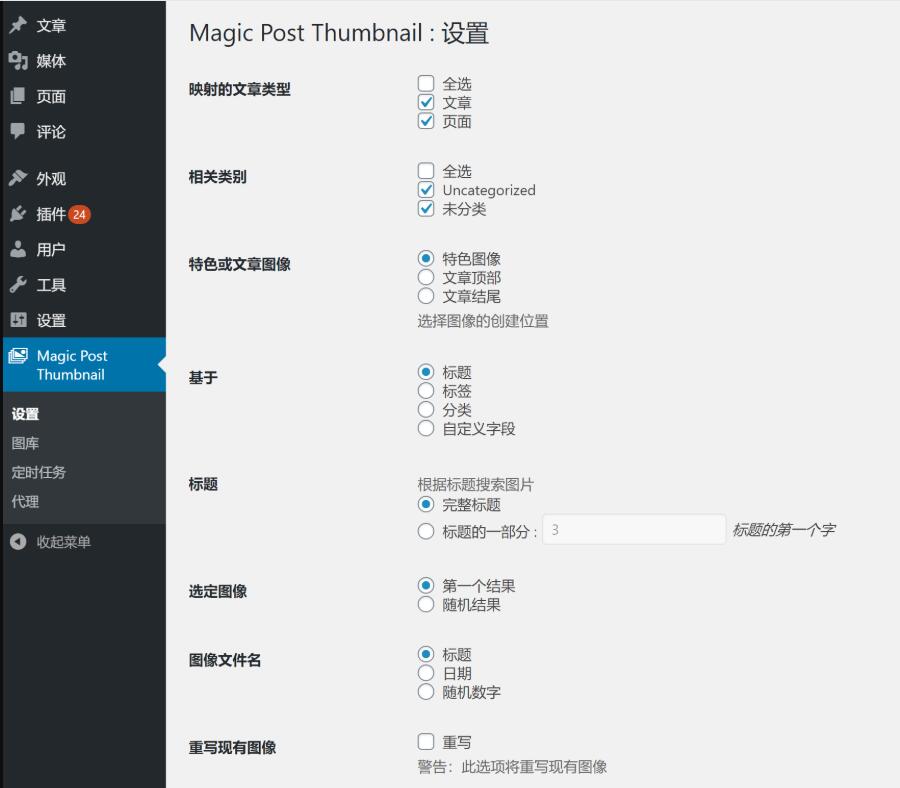
Task: Select 标题 under 基于
Action: 426,372
